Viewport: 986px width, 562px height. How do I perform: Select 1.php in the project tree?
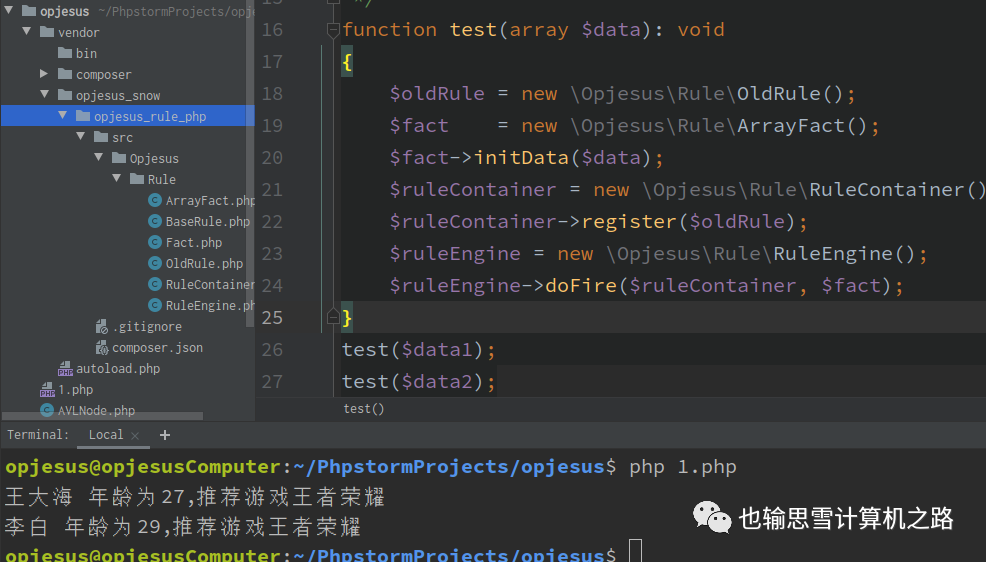(x=75, y=390)
